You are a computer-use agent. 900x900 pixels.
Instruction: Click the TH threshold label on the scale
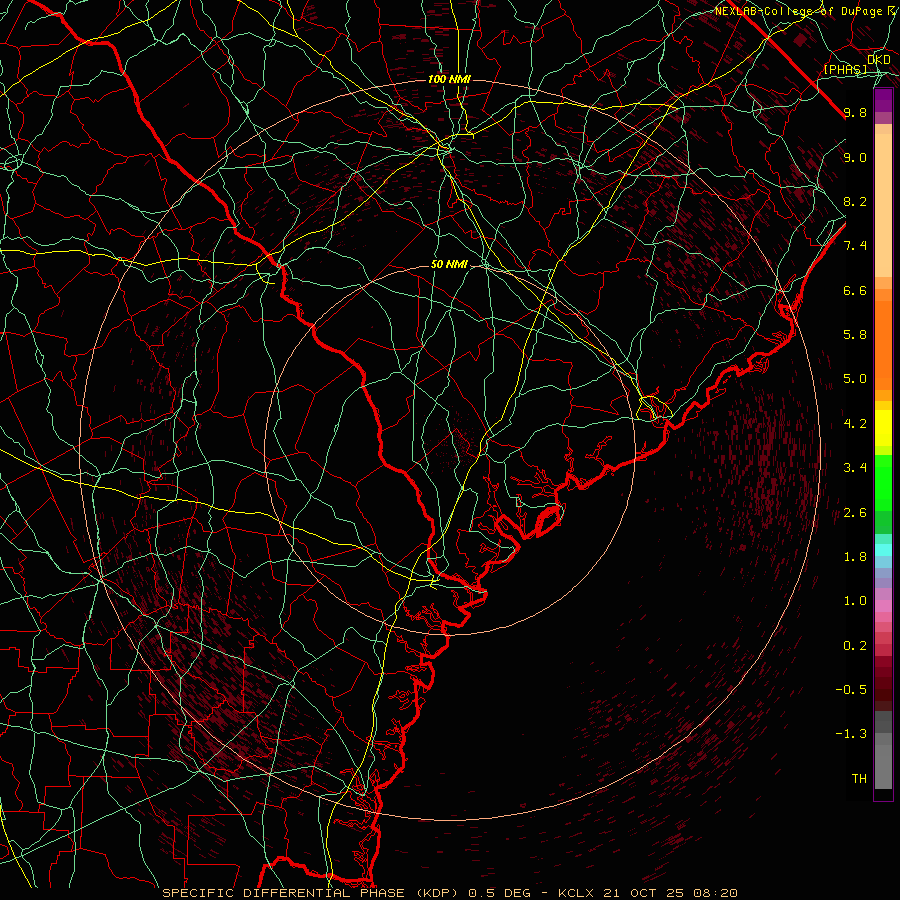859,779
